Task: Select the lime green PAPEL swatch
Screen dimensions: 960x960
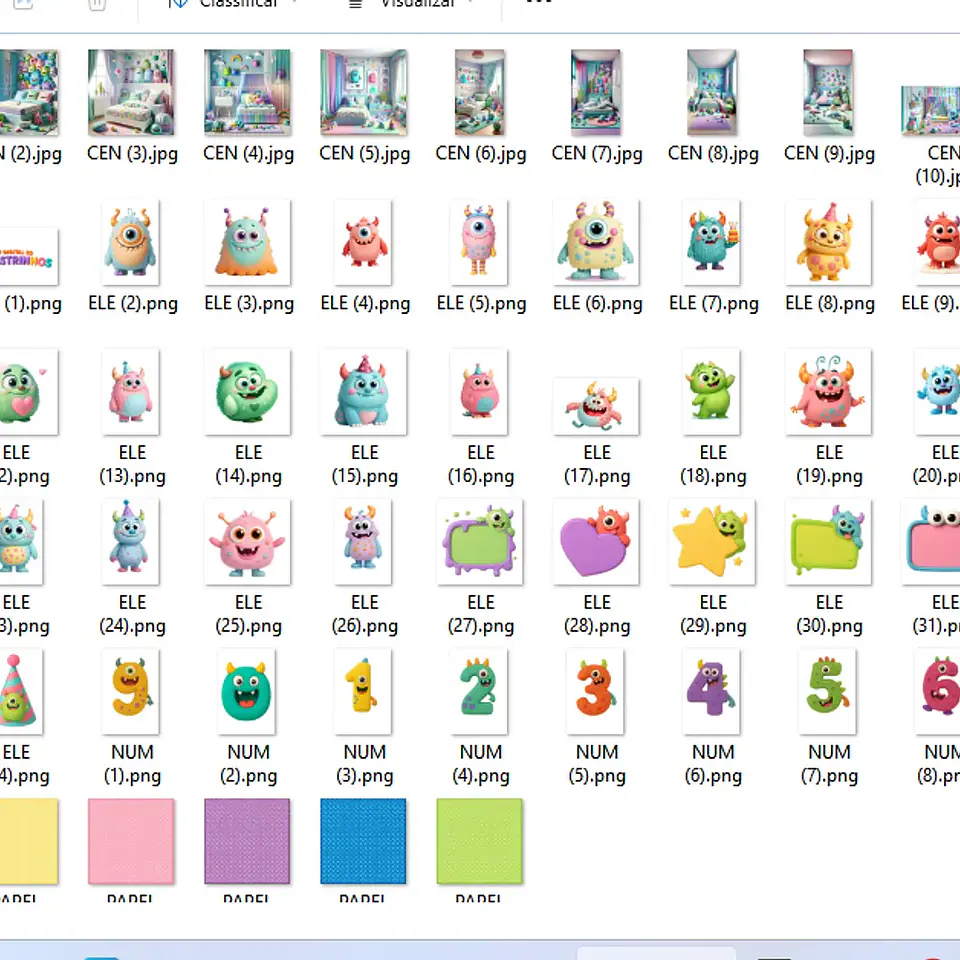Action: [479, 841]
